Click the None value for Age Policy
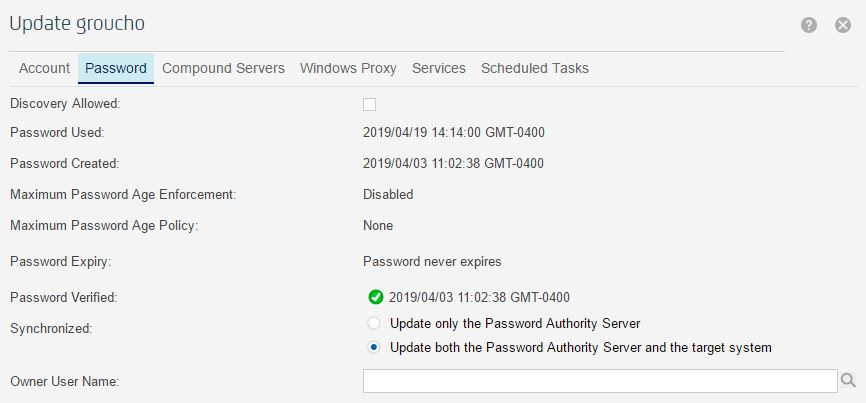 click(x=378, y=225)
